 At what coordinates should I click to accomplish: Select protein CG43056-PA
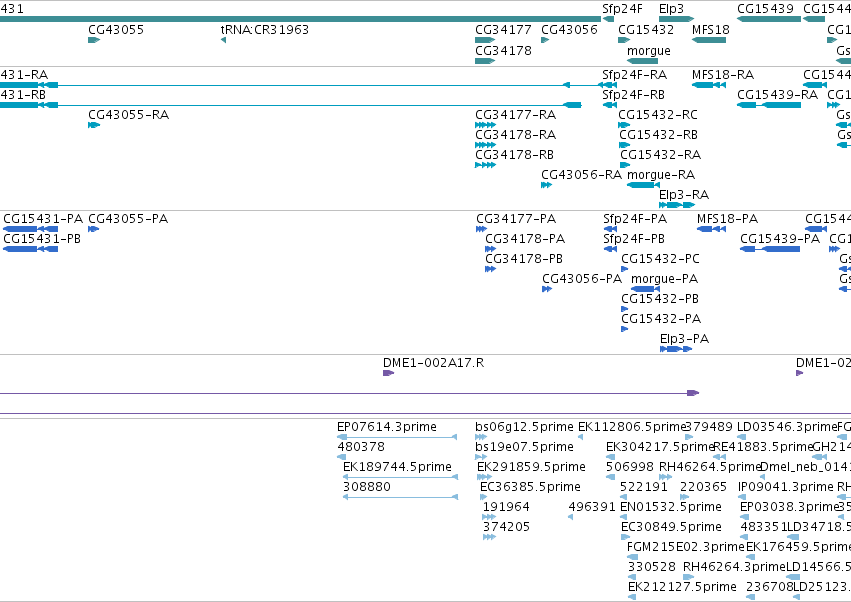coord(582,280)
